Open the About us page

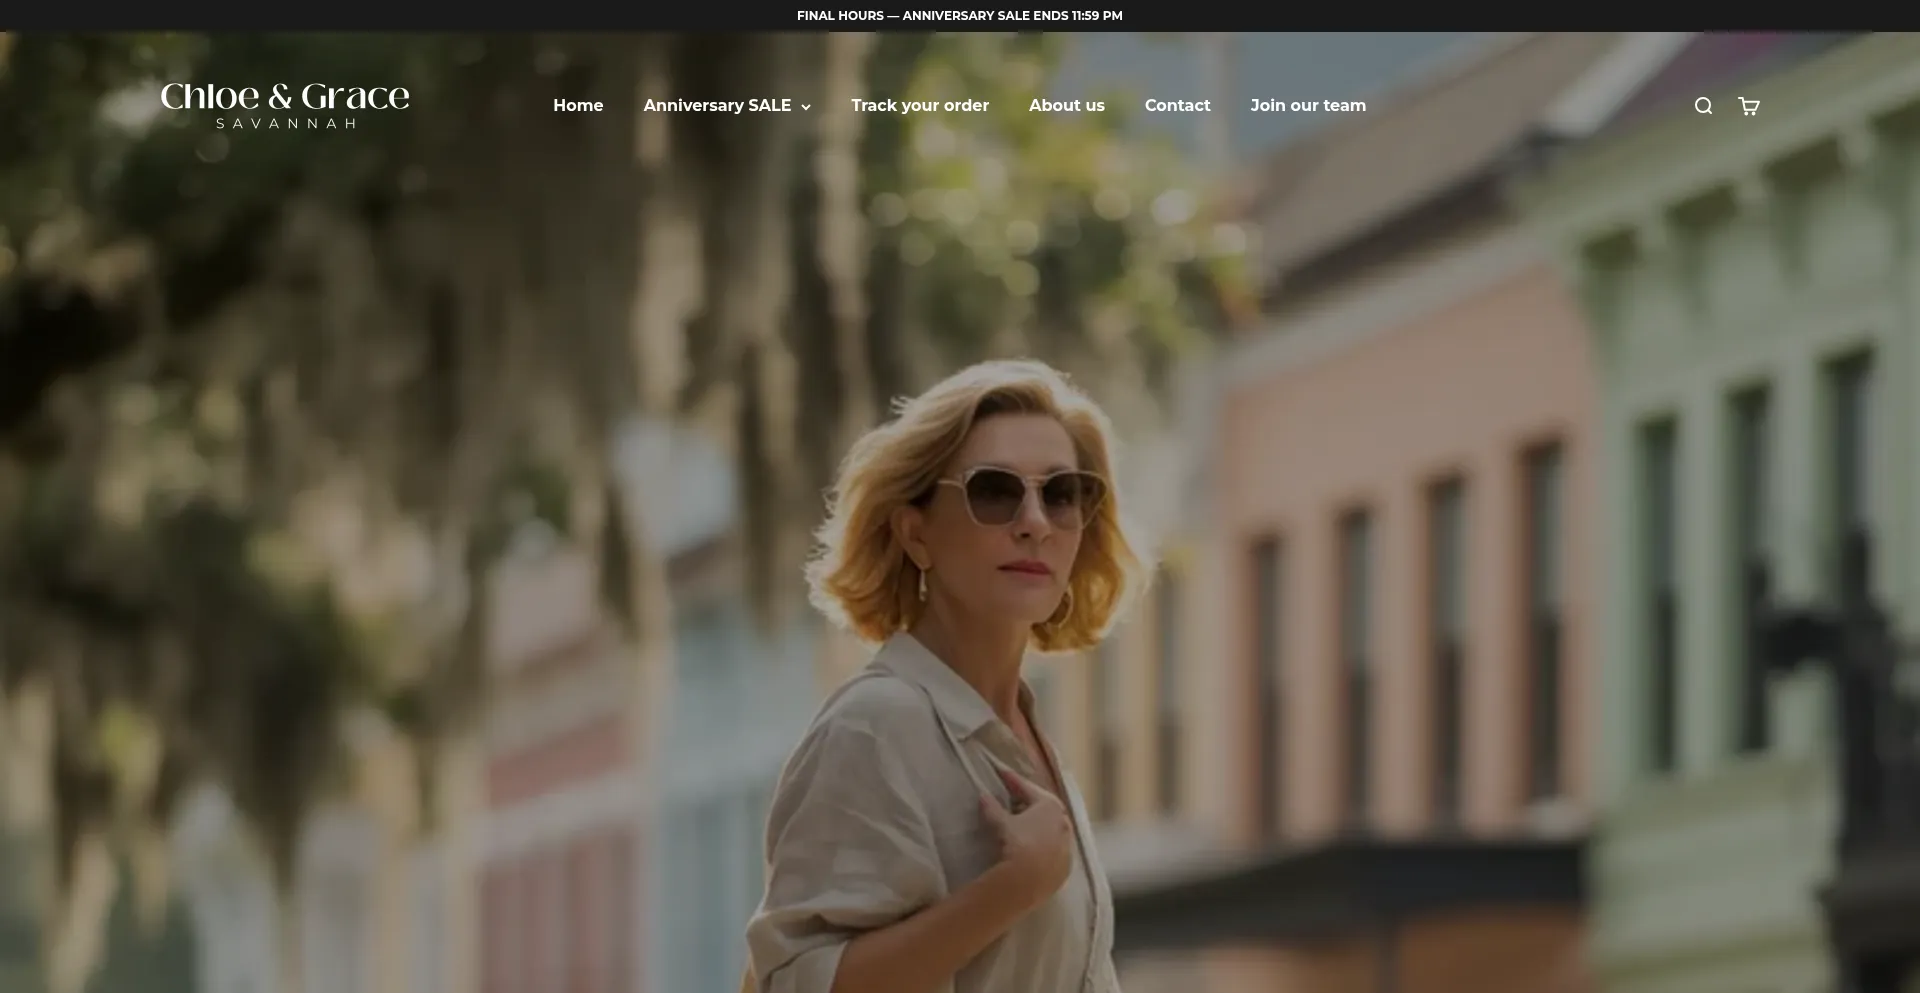1066,105
